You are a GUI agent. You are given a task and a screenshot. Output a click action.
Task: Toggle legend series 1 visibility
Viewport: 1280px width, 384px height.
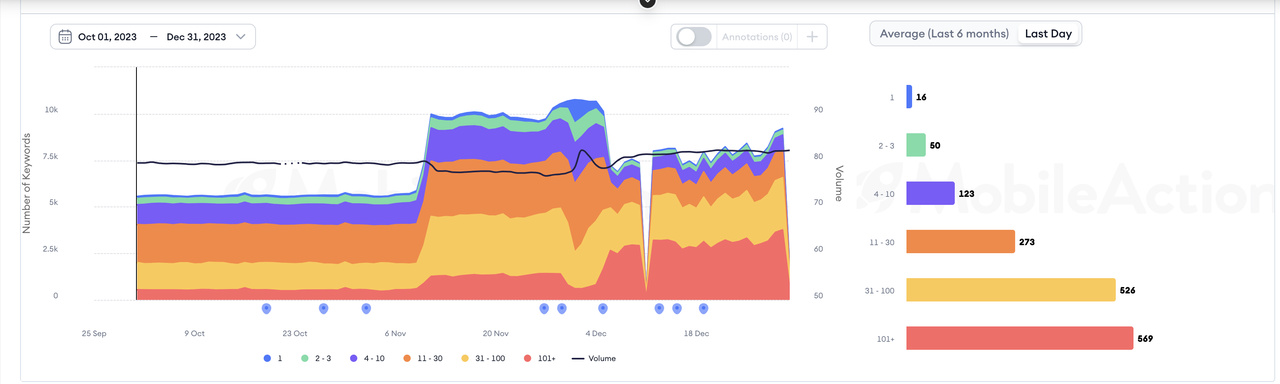point(273,358)
